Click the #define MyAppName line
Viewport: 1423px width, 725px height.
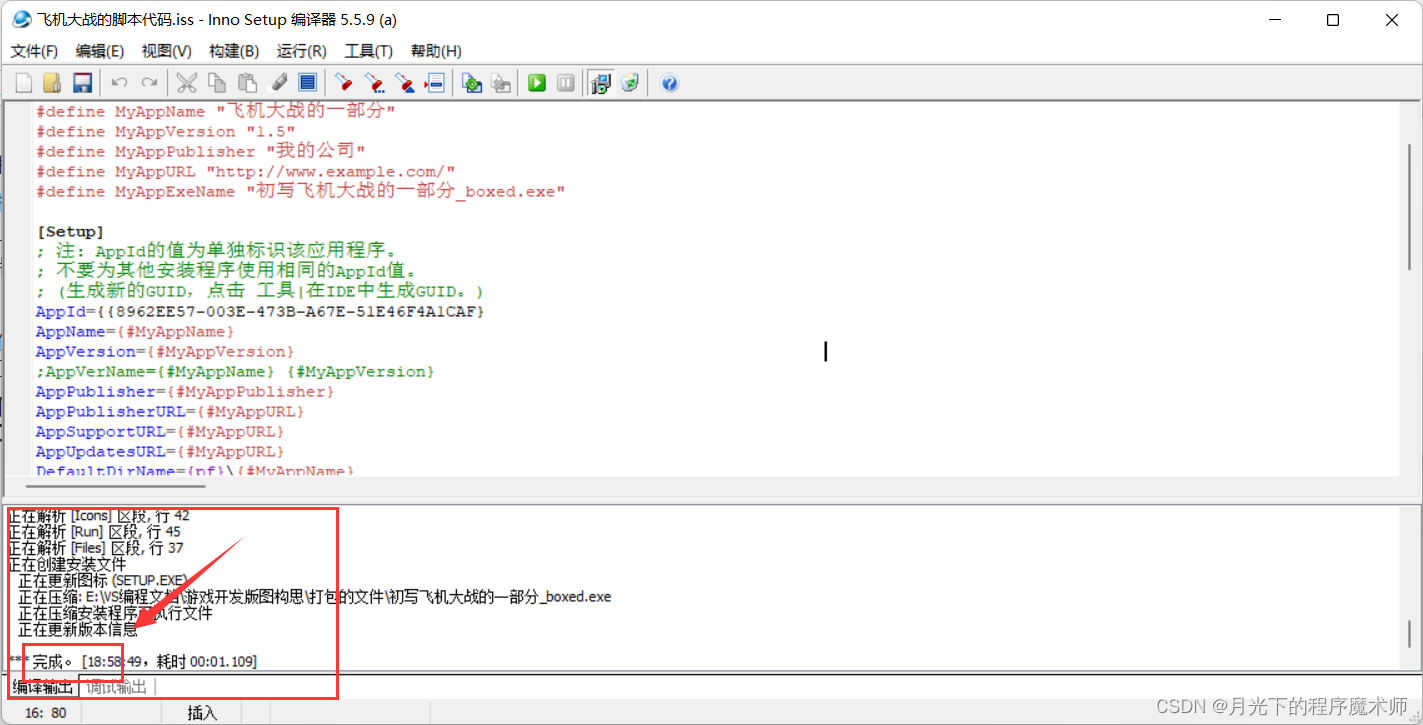216,111
